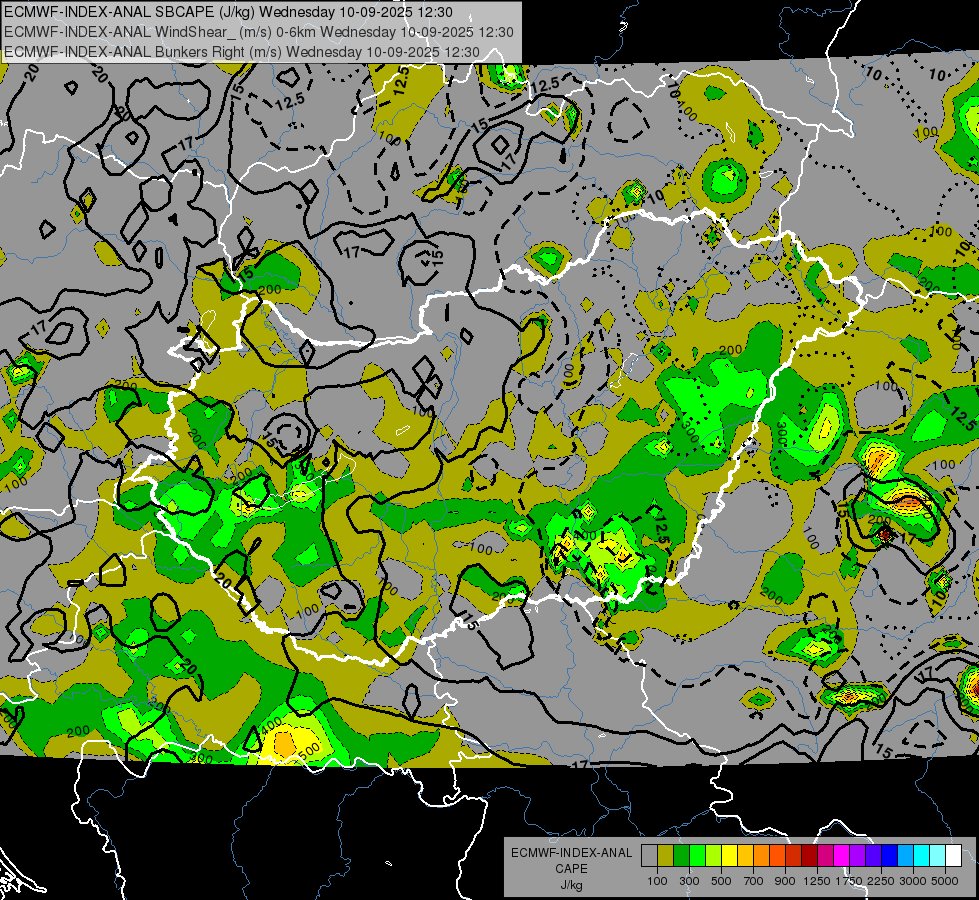Click the legend title ECMWF-INDEX-ANAL
The width and height of the screenshot is (979, 900).
click(571, 853)
